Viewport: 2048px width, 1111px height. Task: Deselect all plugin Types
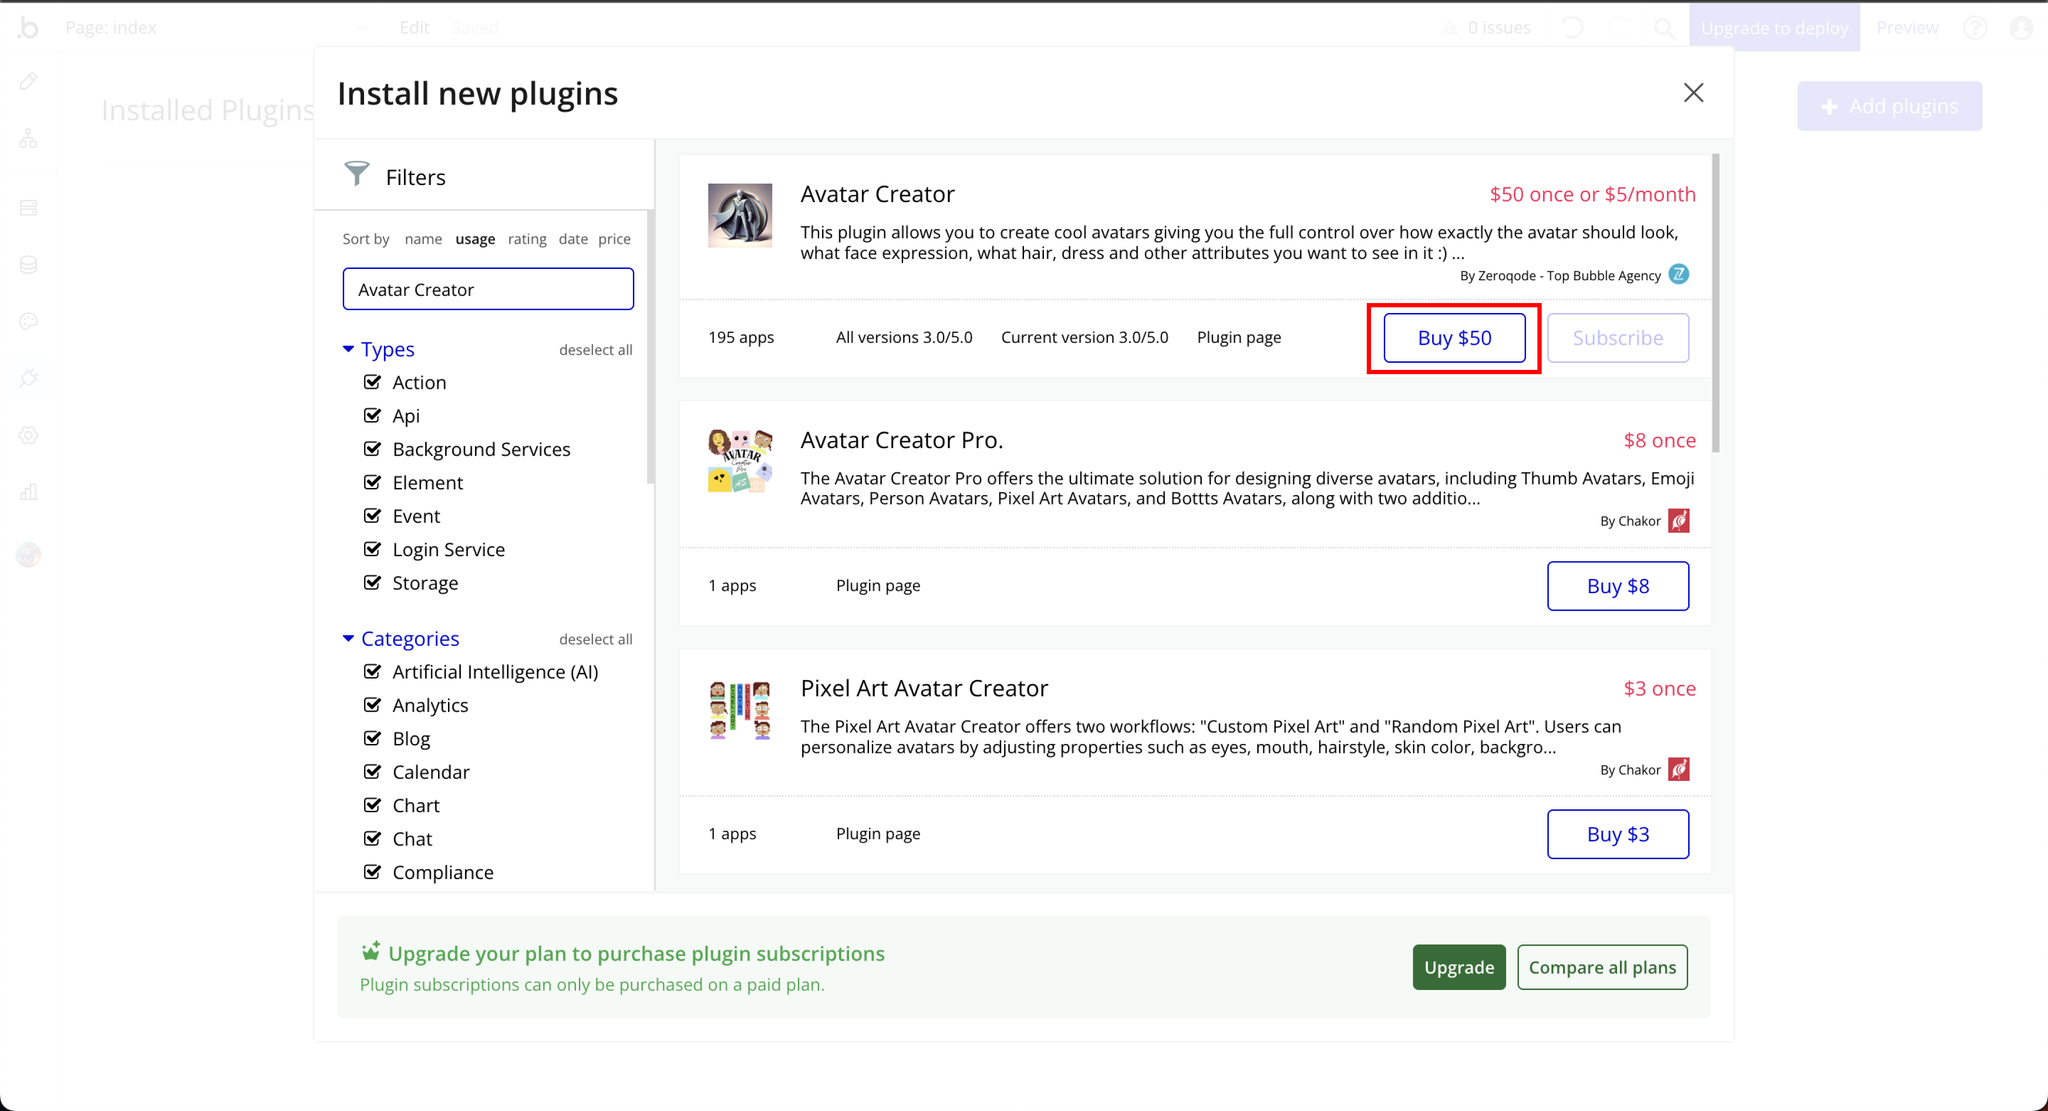coord(595,350)
